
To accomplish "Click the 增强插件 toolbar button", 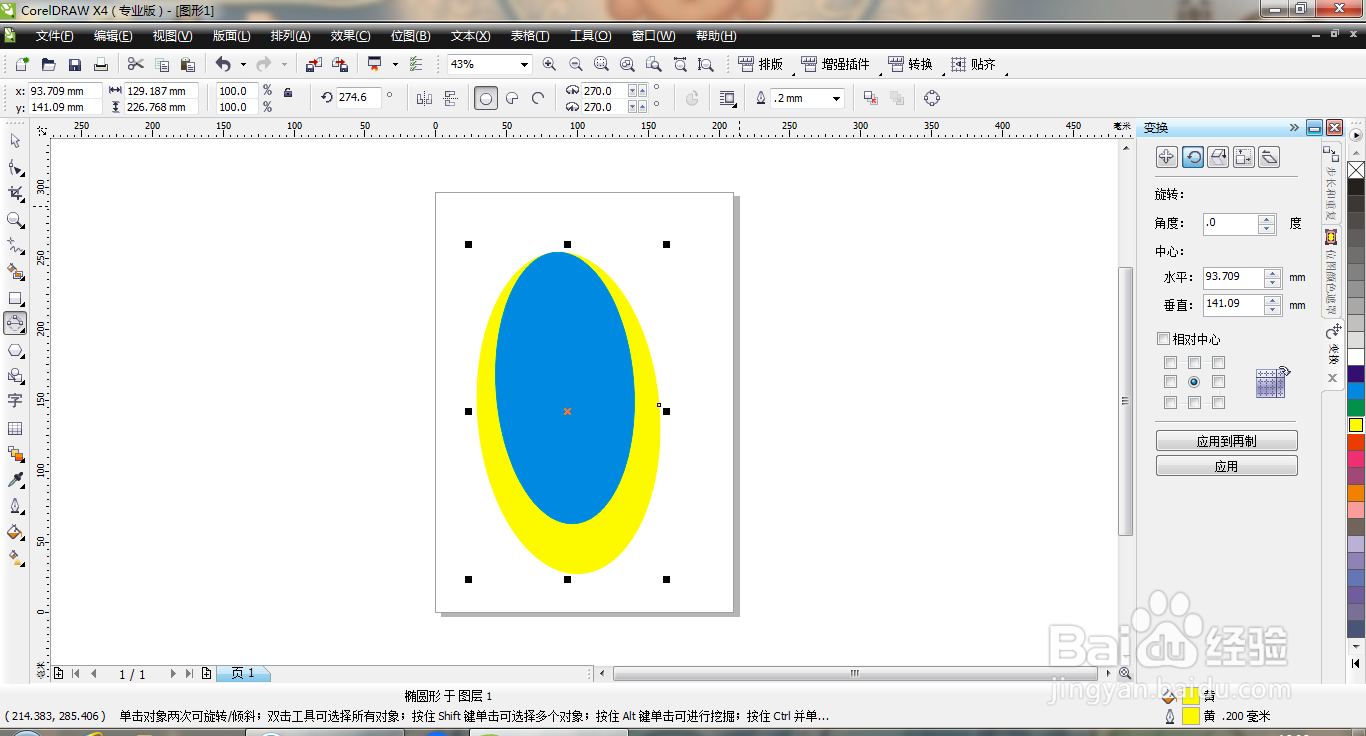I will click(836, 64).
